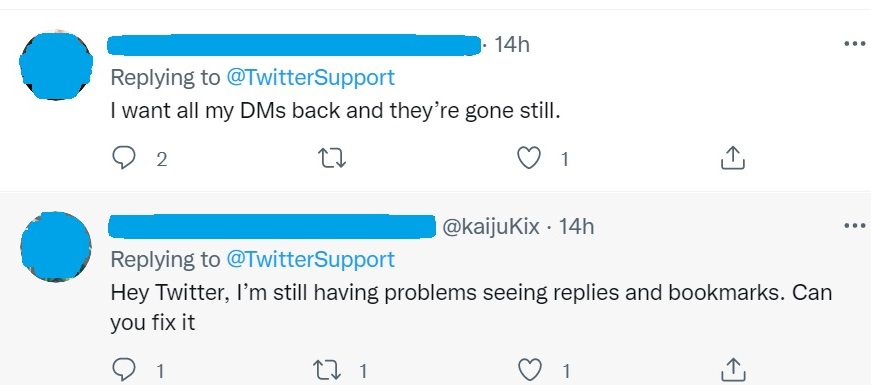The height and width of the screenshot is (385, 871).
Task: Open more options for the DMs tweet
Action: pos(854,44)
